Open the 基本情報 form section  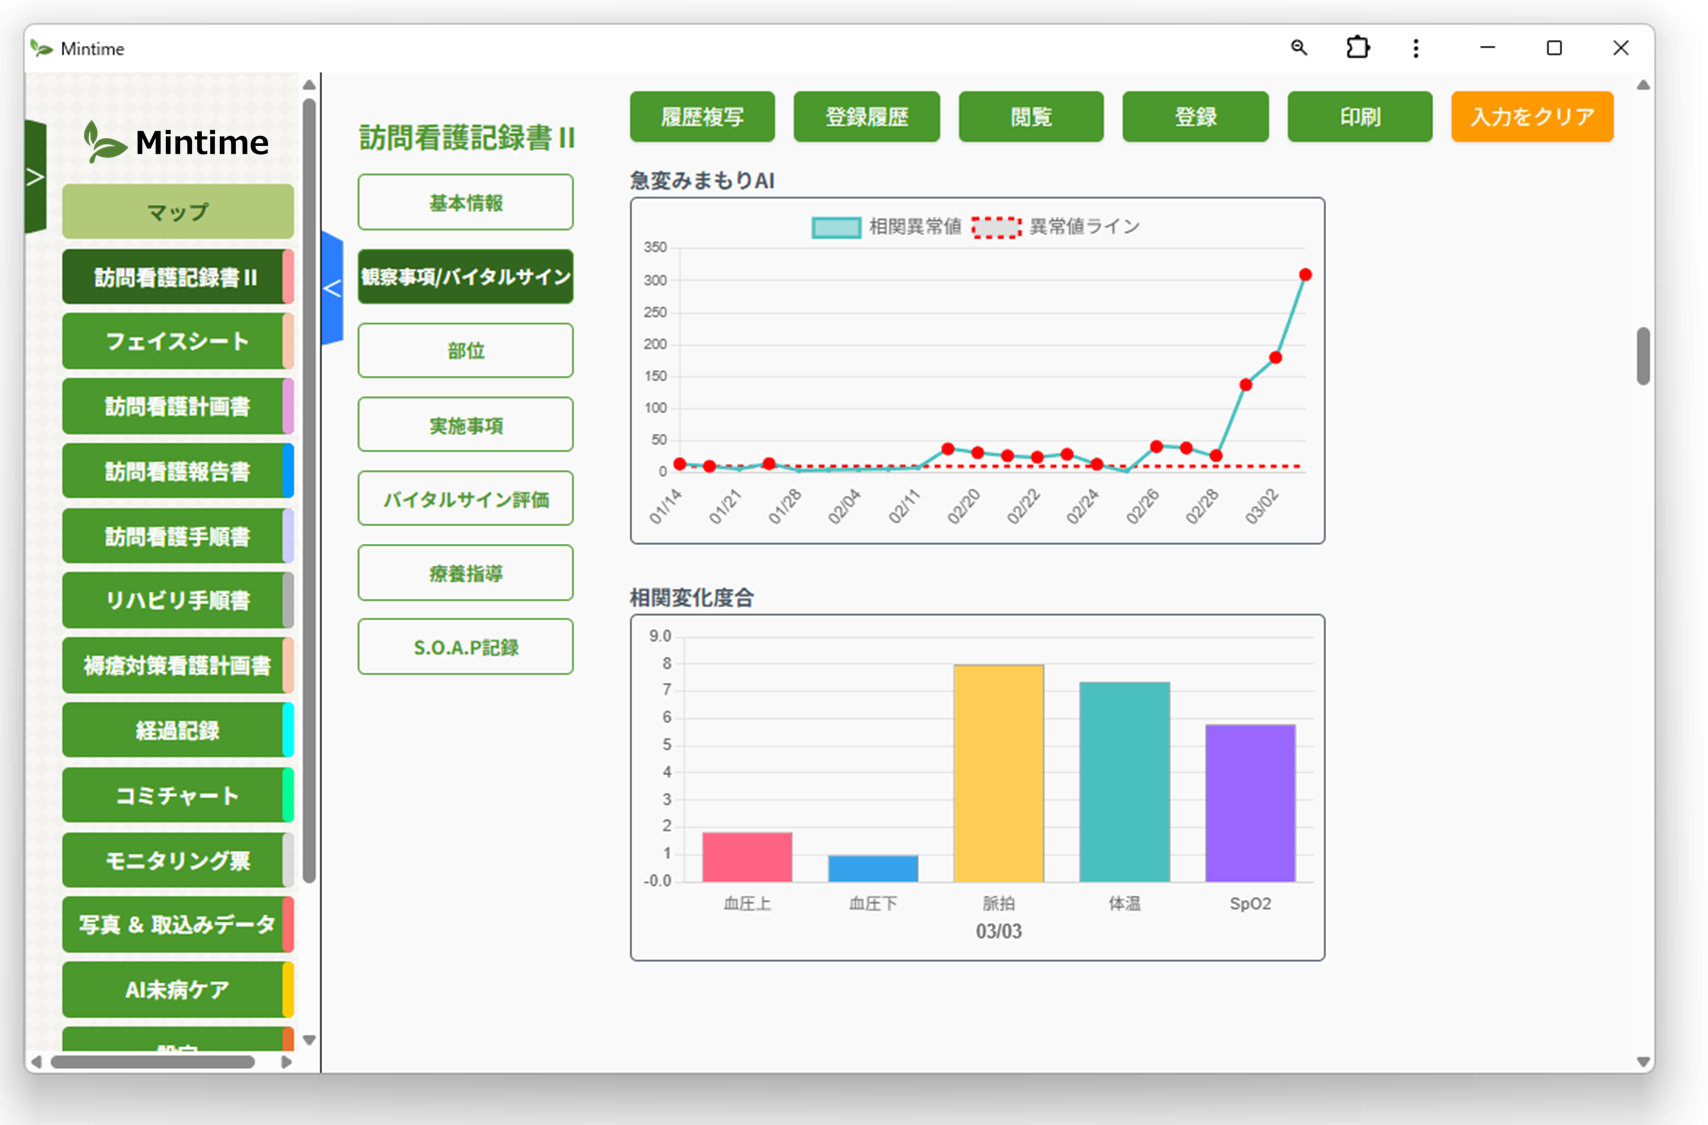464,202
